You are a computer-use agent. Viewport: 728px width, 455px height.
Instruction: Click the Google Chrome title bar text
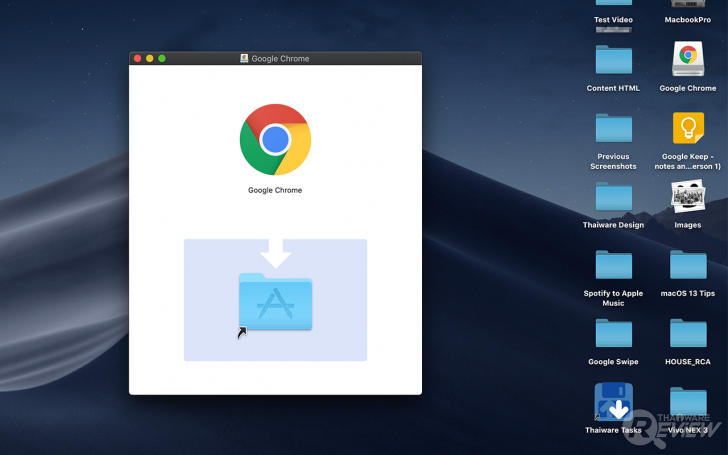click(x=280, y=58)
